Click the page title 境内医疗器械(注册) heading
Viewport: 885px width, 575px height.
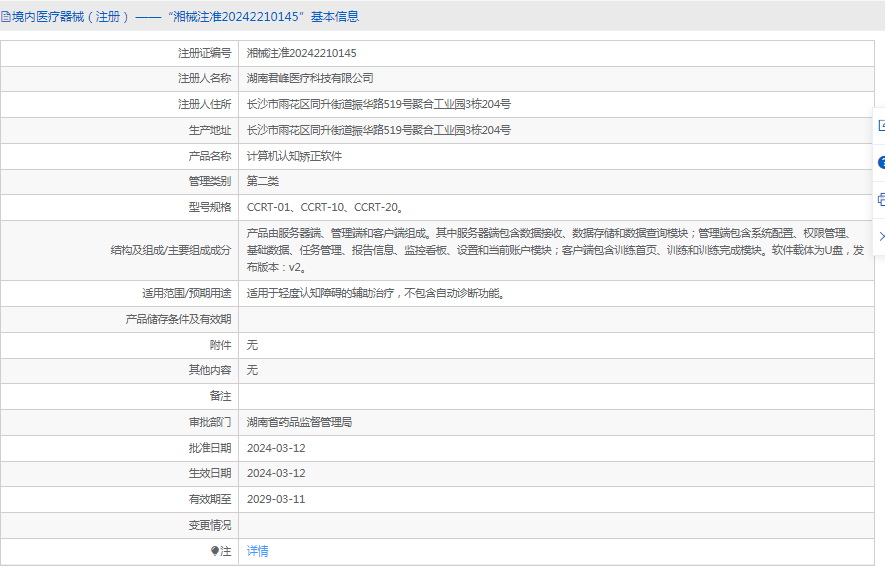pyautogui.click(x=185, y=17)
